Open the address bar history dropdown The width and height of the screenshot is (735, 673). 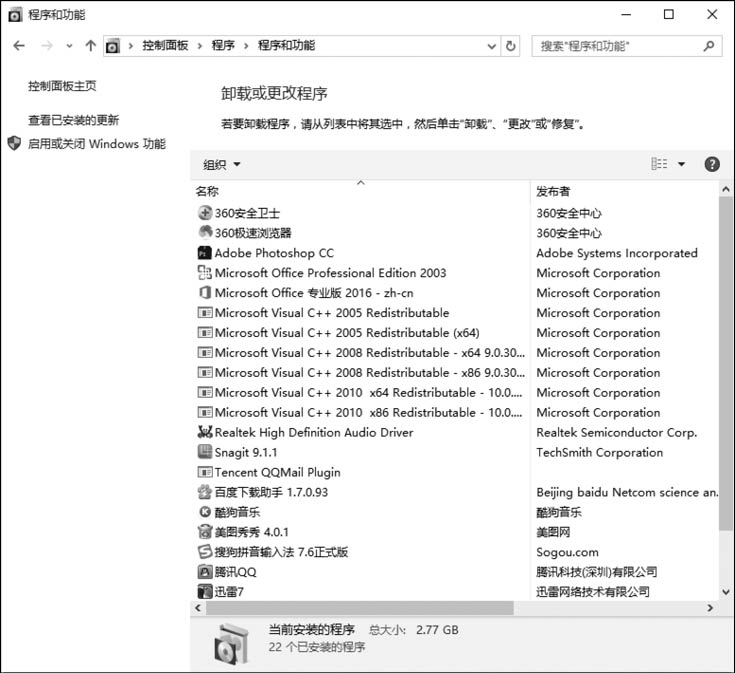click(491, 46)
